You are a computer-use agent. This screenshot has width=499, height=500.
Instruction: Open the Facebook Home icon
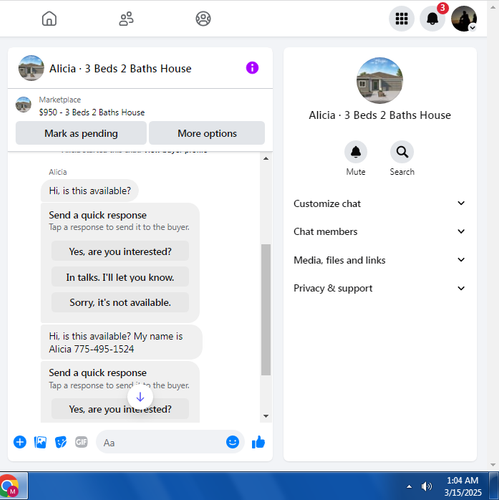click(49, 19)
